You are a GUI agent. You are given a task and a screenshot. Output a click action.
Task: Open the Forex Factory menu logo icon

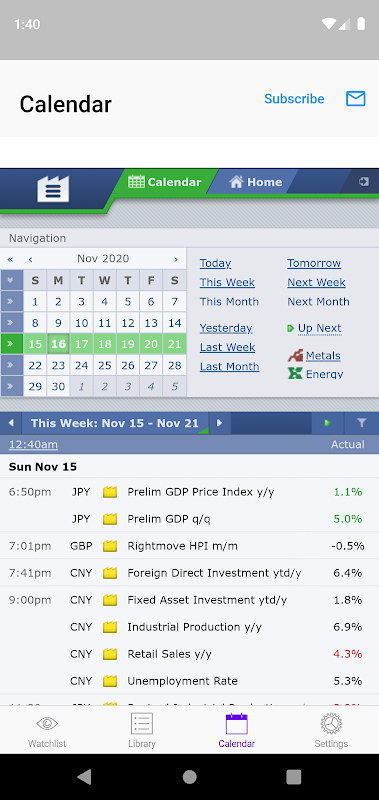[x=53, y=189]
